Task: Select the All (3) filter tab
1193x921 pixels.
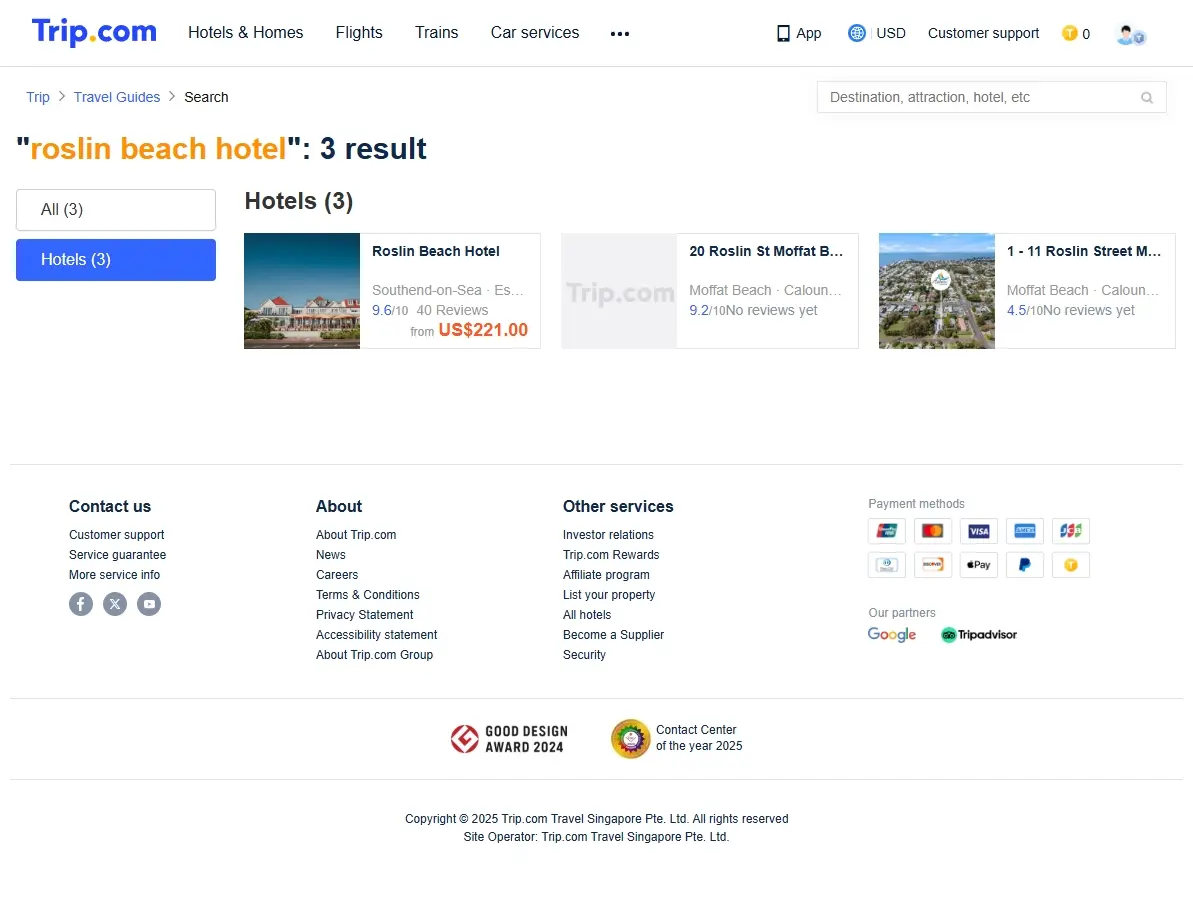Action: pos(116,210)
